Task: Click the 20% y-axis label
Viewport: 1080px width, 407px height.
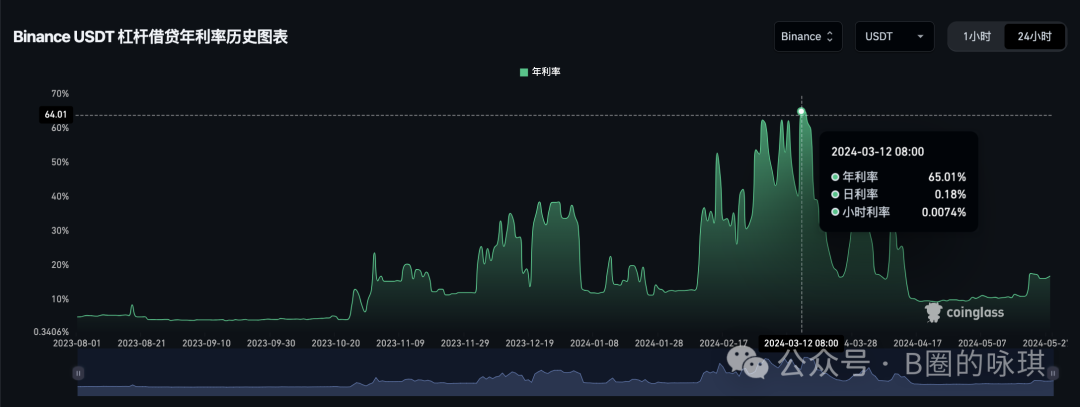Action: point(60,265)
